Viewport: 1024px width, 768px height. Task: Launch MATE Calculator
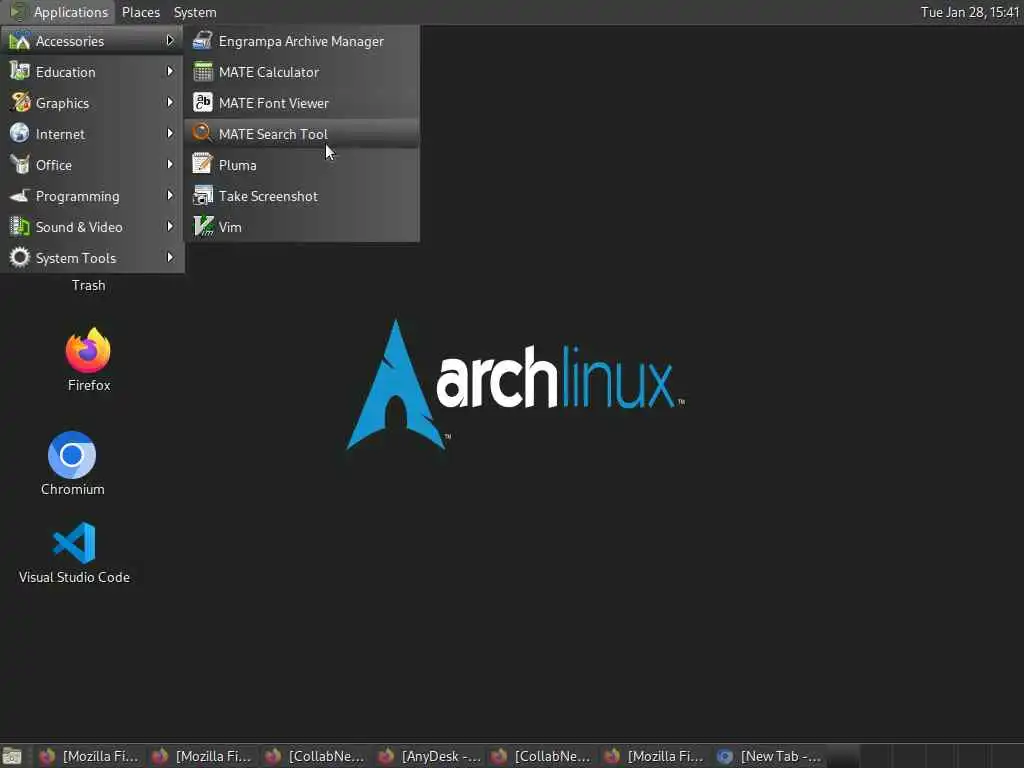tap(301, 72)
